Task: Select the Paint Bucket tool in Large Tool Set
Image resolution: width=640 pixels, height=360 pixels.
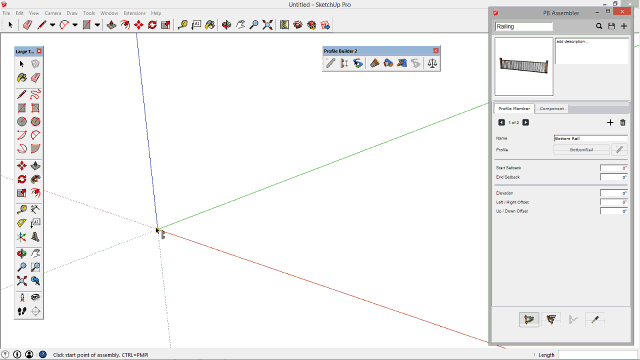Action: pos(22,78)
